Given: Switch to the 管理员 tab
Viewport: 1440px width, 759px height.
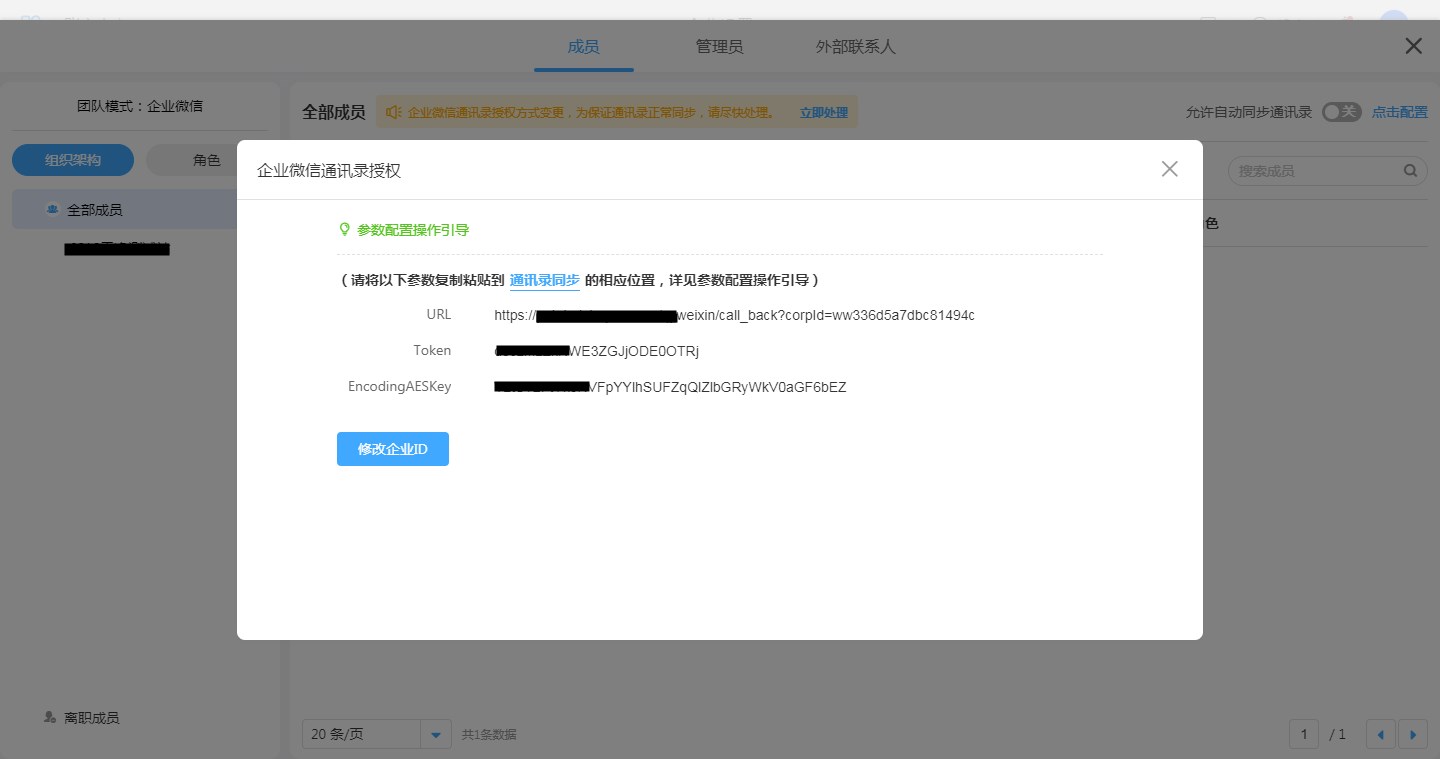Looking at the screenshot, I should click(719, 47).
